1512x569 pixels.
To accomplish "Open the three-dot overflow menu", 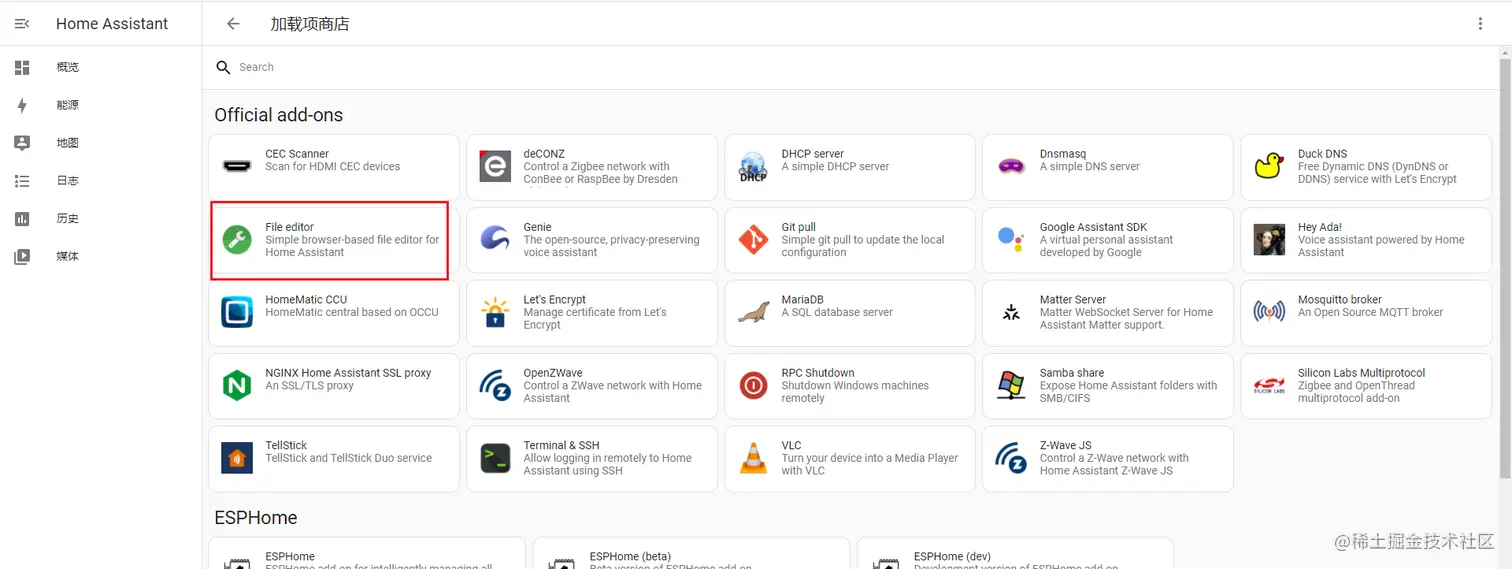I will coord(1481,24).
